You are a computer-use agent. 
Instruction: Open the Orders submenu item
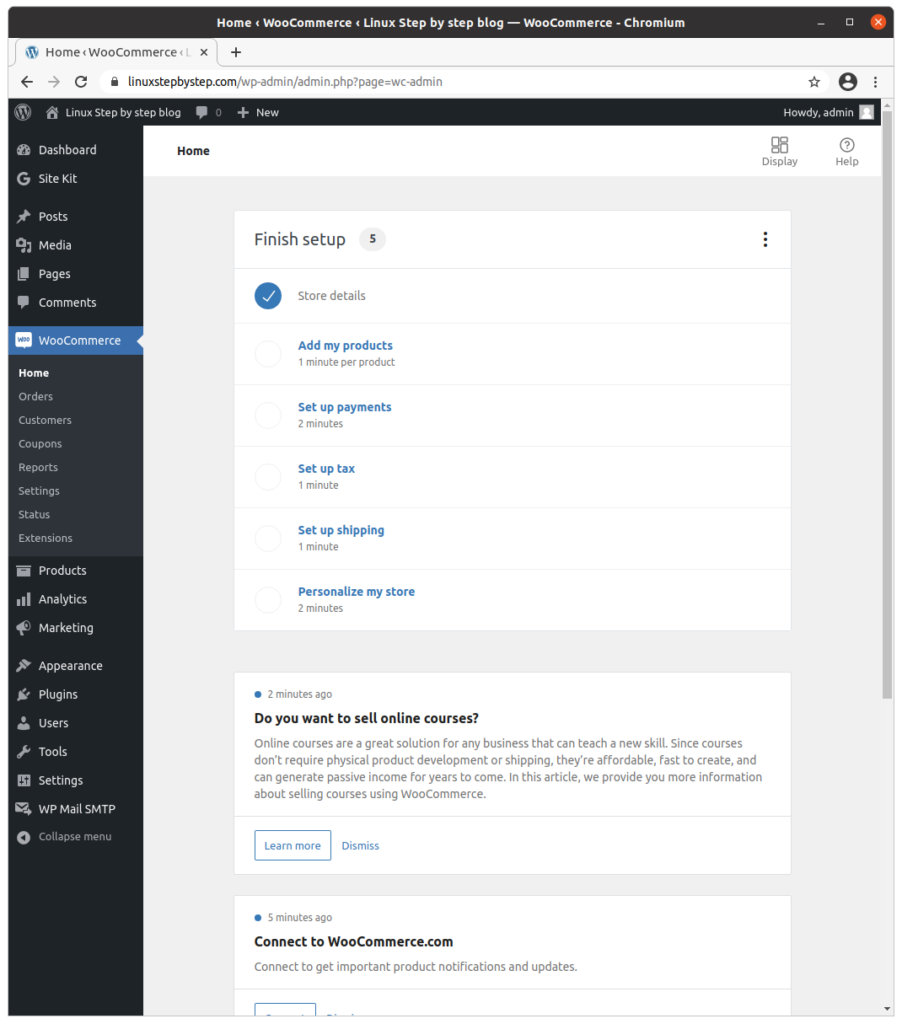[36, 396]
